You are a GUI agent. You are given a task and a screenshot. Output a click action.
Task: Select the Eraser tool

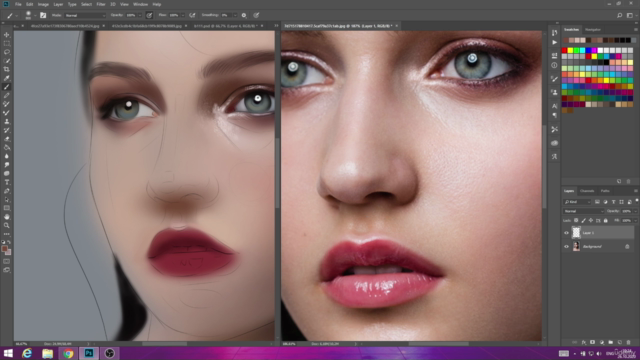click(x=7, y=139)
